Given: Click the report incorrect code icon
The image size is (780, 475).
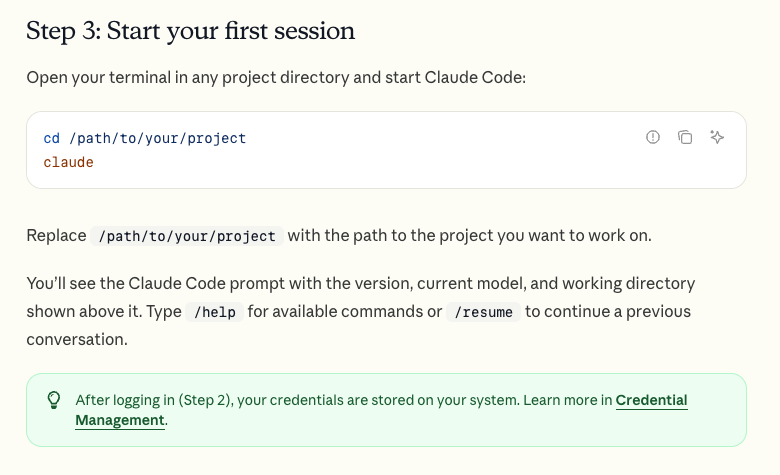Looking at the screenshot, I should pyautogui.click(x=653, y=137).
